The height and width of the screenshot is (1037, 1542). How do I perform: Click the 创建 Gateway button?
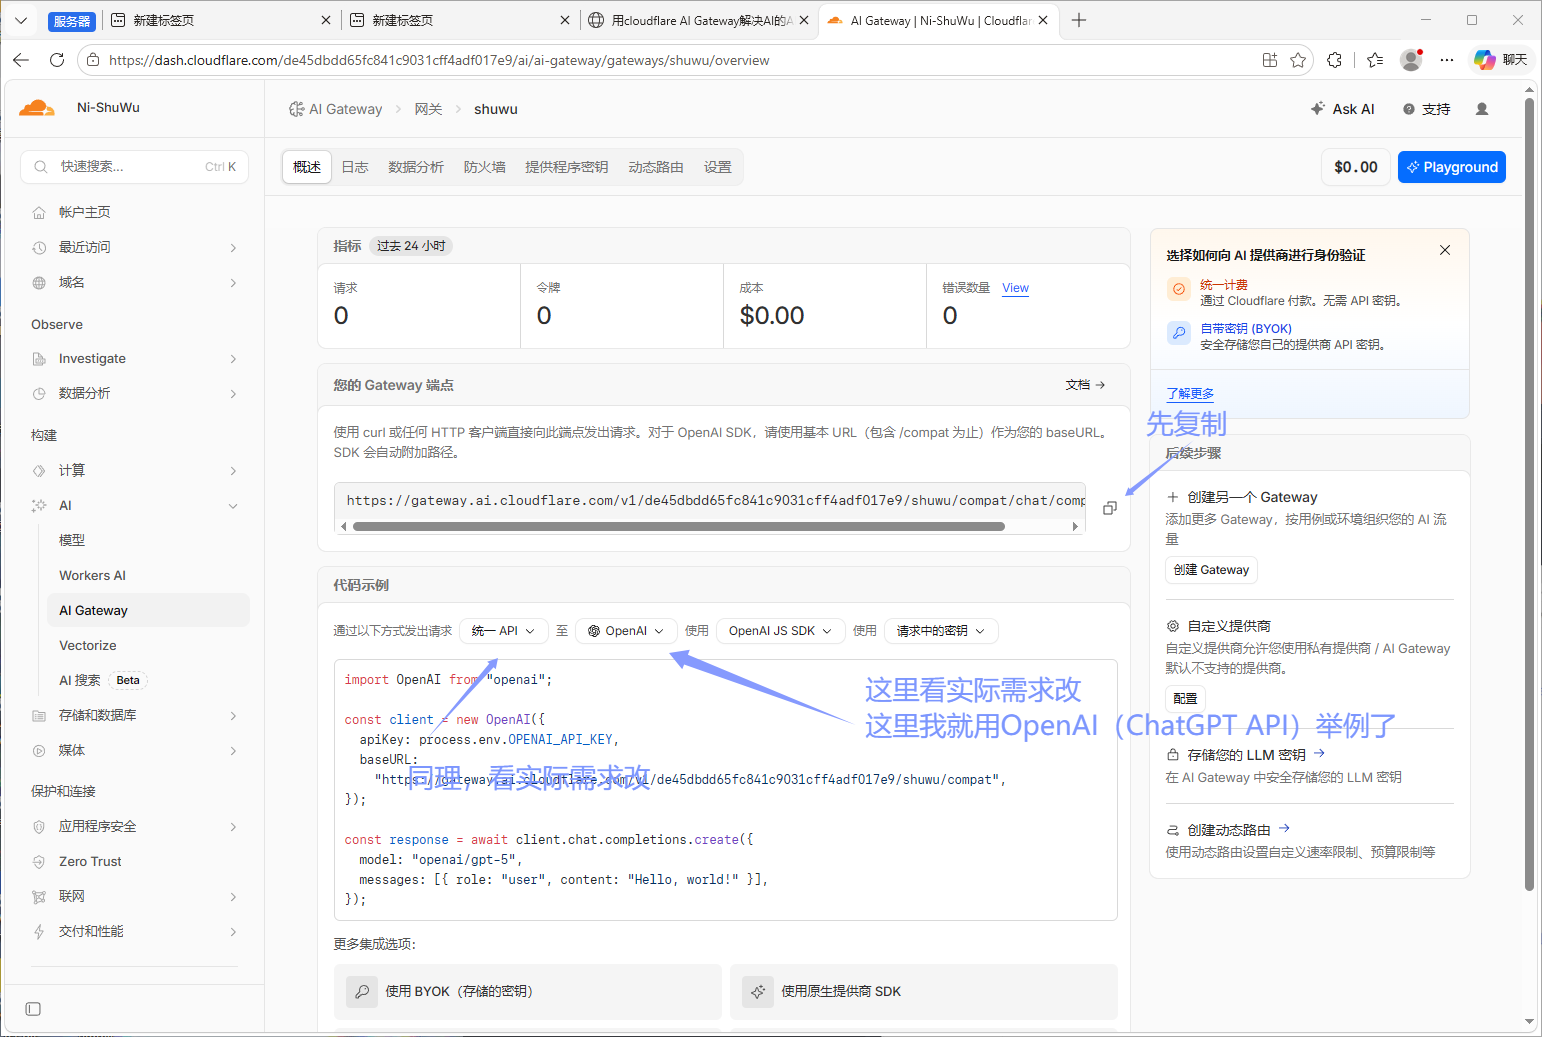1211,570
